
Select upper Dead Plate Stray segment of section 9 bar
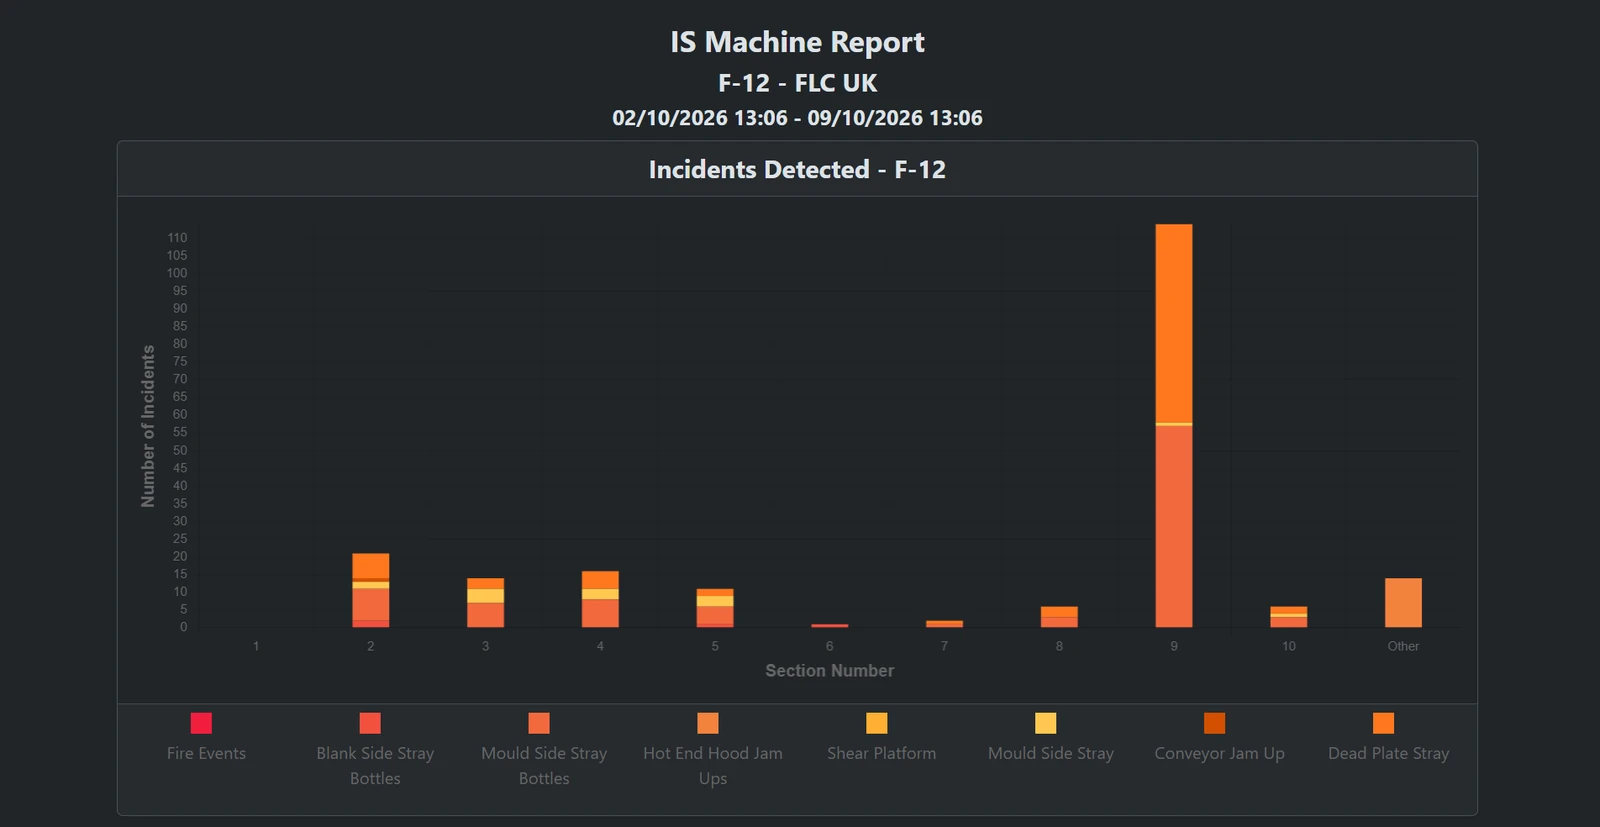click(1174, 323)
